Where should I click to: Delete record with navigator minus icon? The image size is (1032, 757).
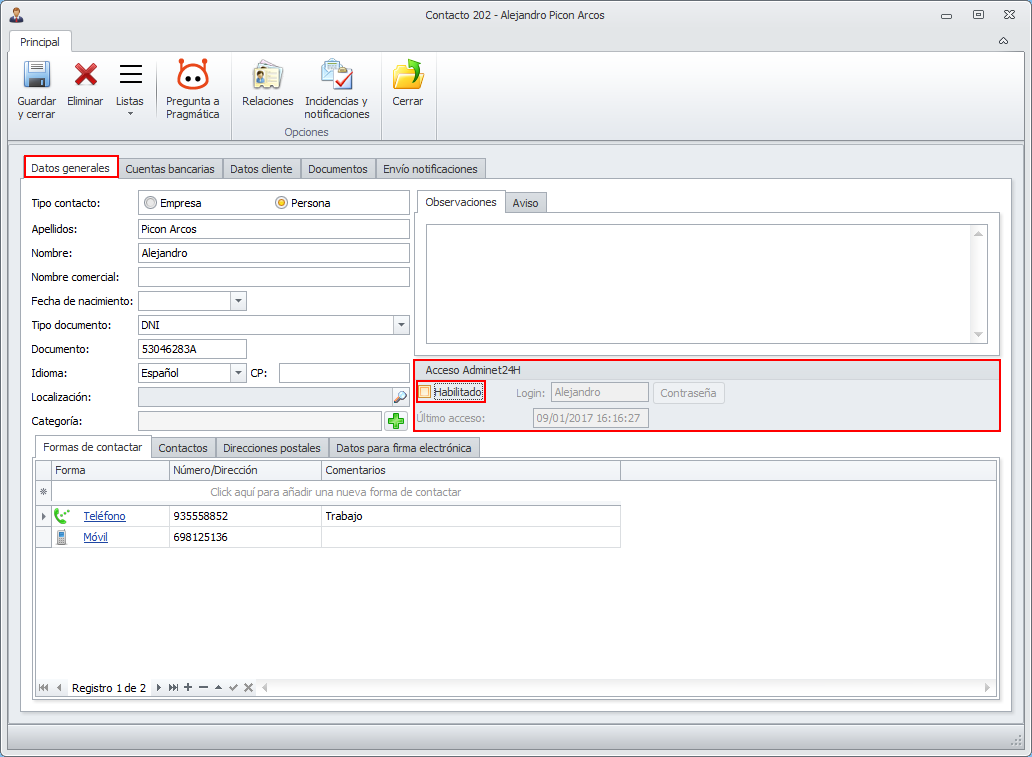pyautogui.click(x=203, y=687)
